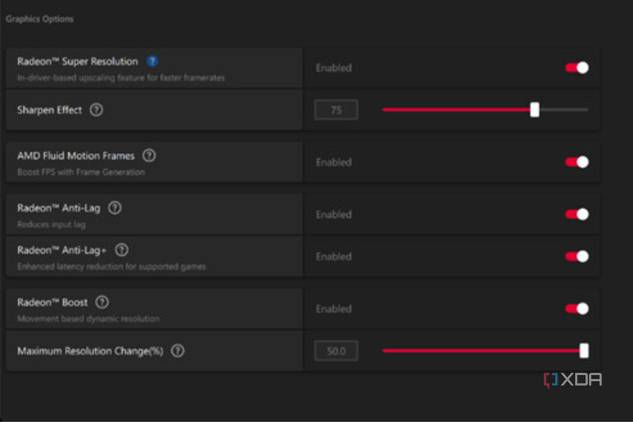The width and height of the screenshot is (633, 422).
Task: Click Enabled status beside Radeon Super Resolution
Action: point(334,68)
